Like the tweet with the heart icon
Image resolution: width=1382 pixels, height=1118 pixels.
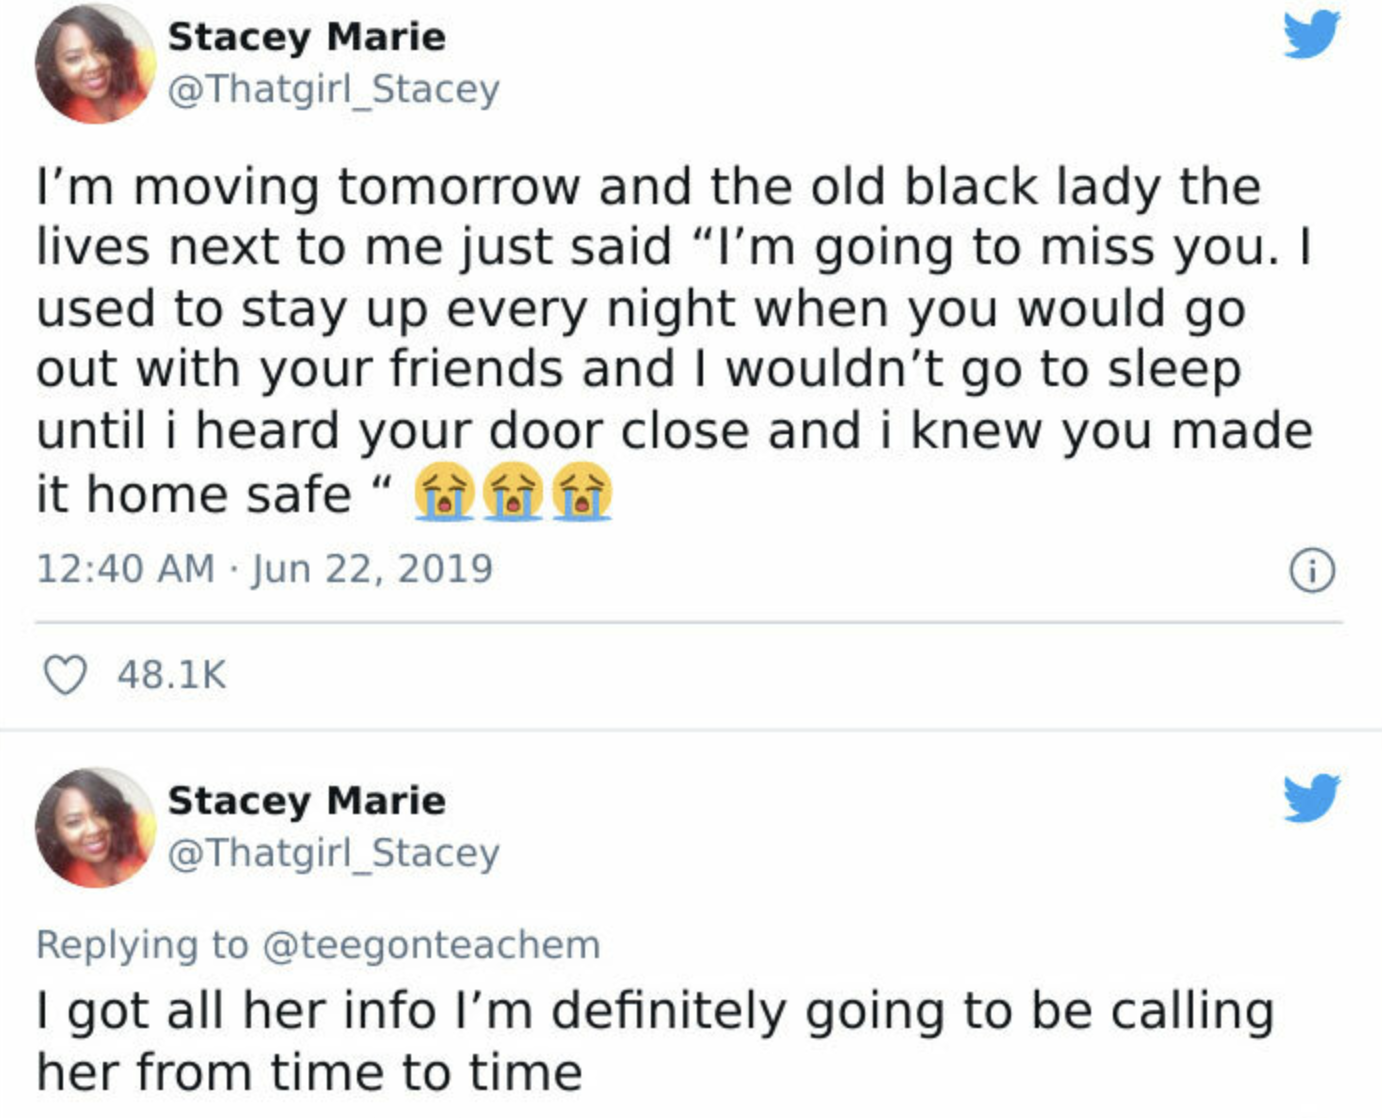click(x=66, y=675)
